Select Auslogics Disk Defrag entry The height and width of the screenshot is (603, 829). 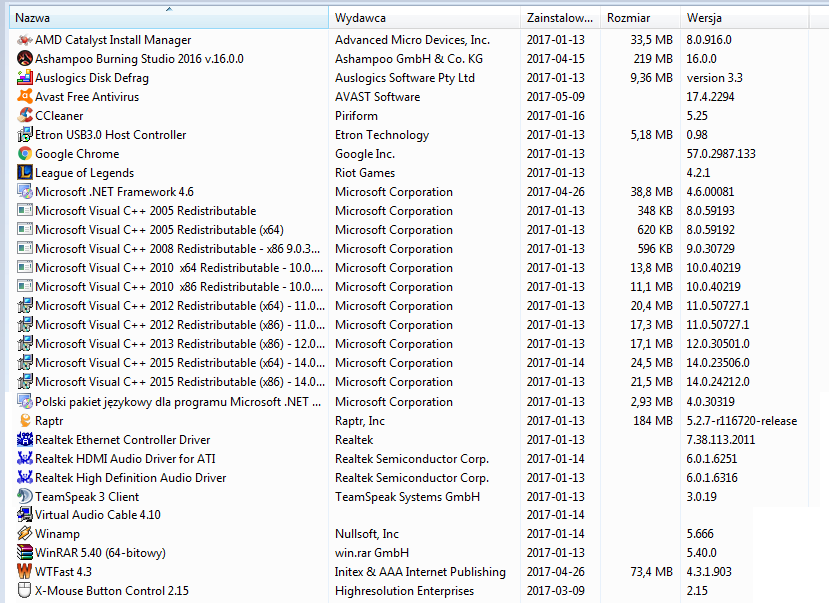tap(91, 78)
